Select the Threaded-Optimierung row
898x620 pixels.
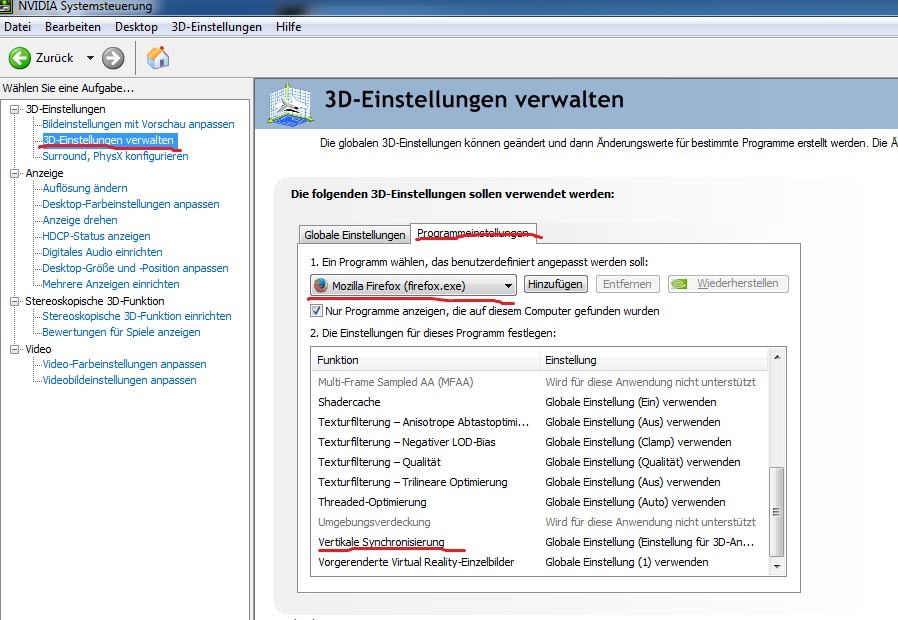pyautogui.click(x=540, y=503)
